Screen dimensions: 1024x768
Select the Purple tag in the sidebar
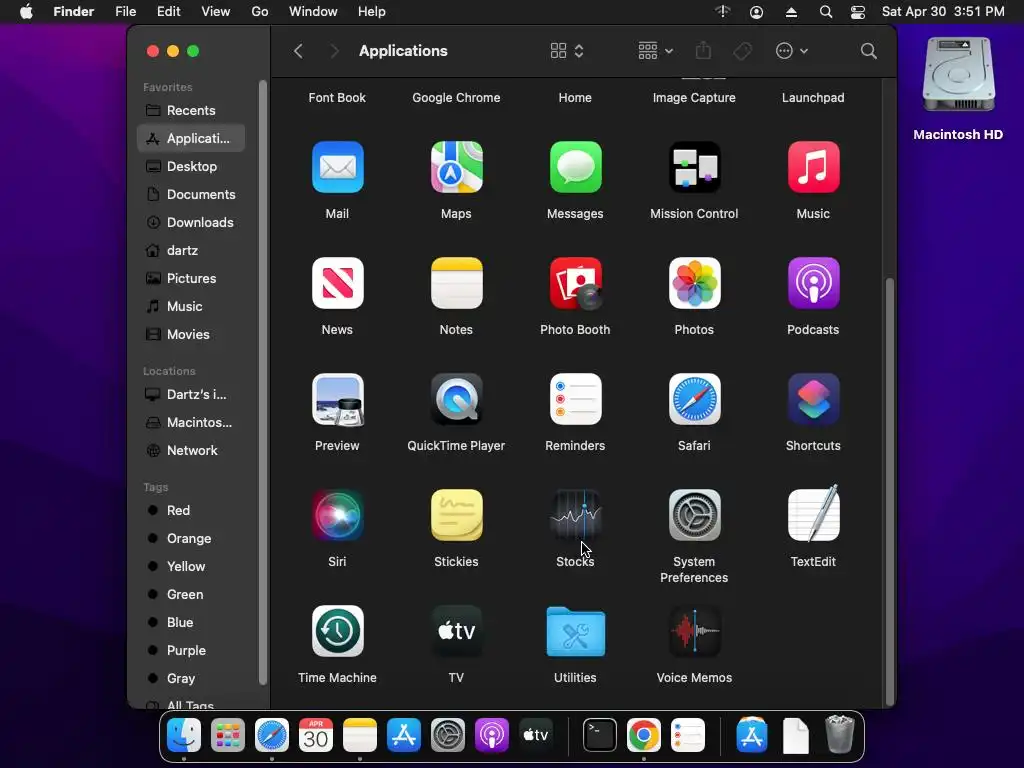pos(191,650)
